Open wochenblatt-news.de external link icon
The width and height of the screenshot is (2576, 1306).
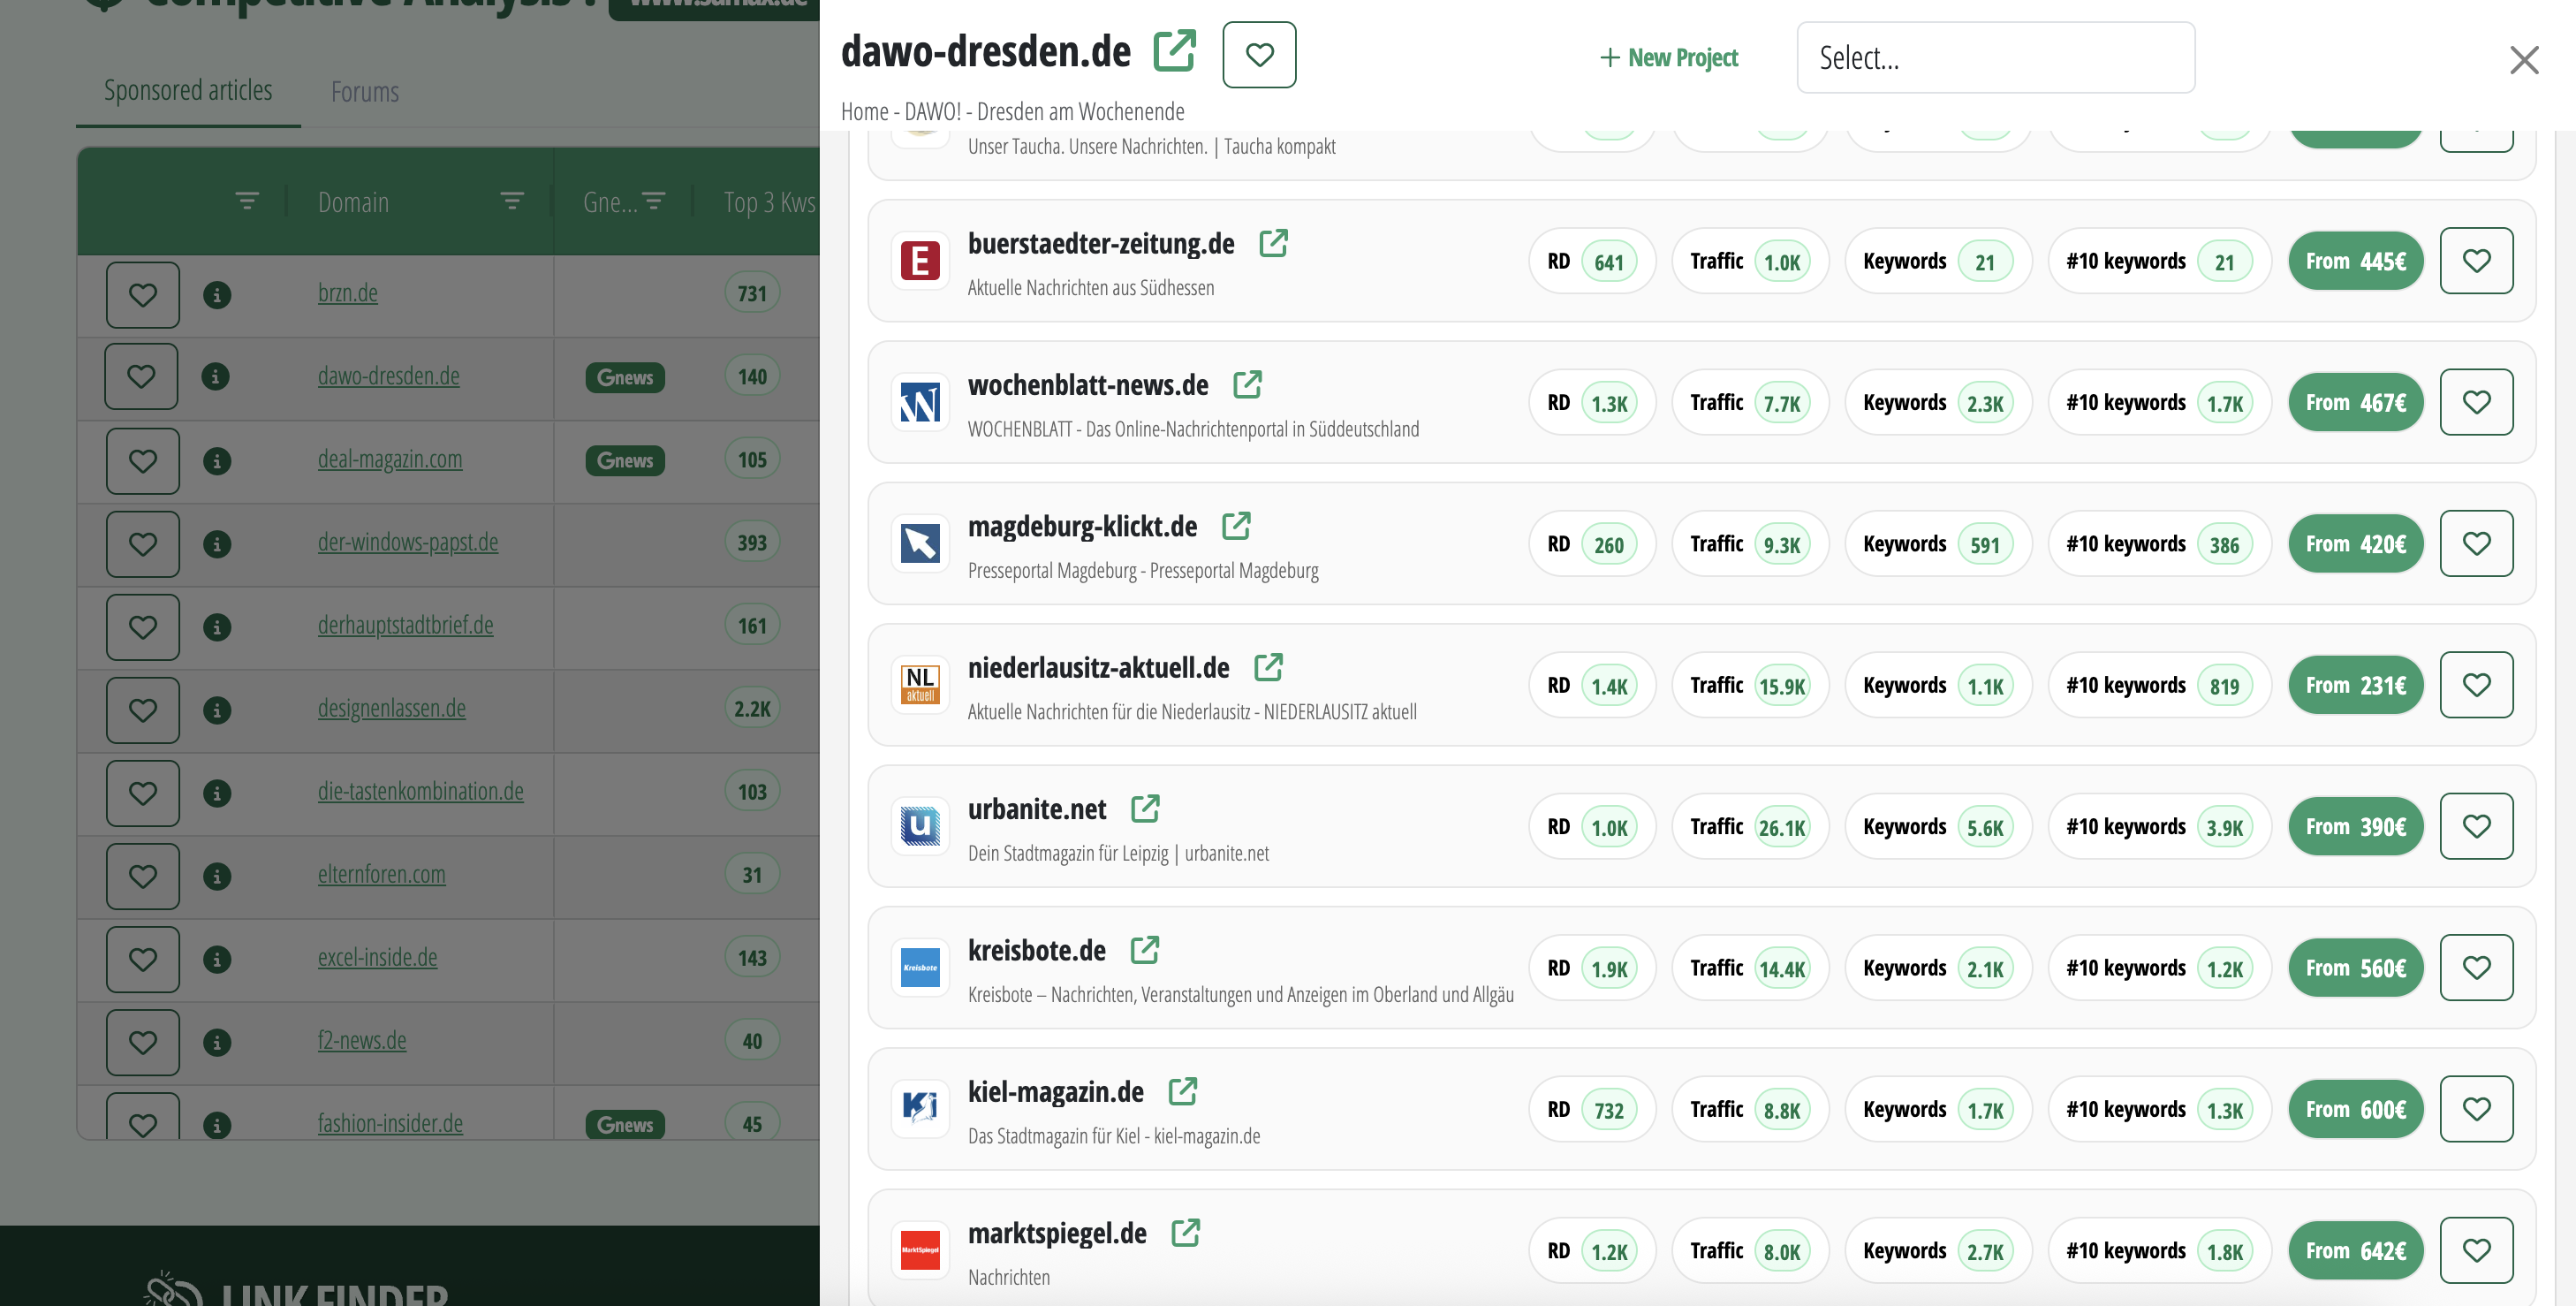tap(1247, 384)
